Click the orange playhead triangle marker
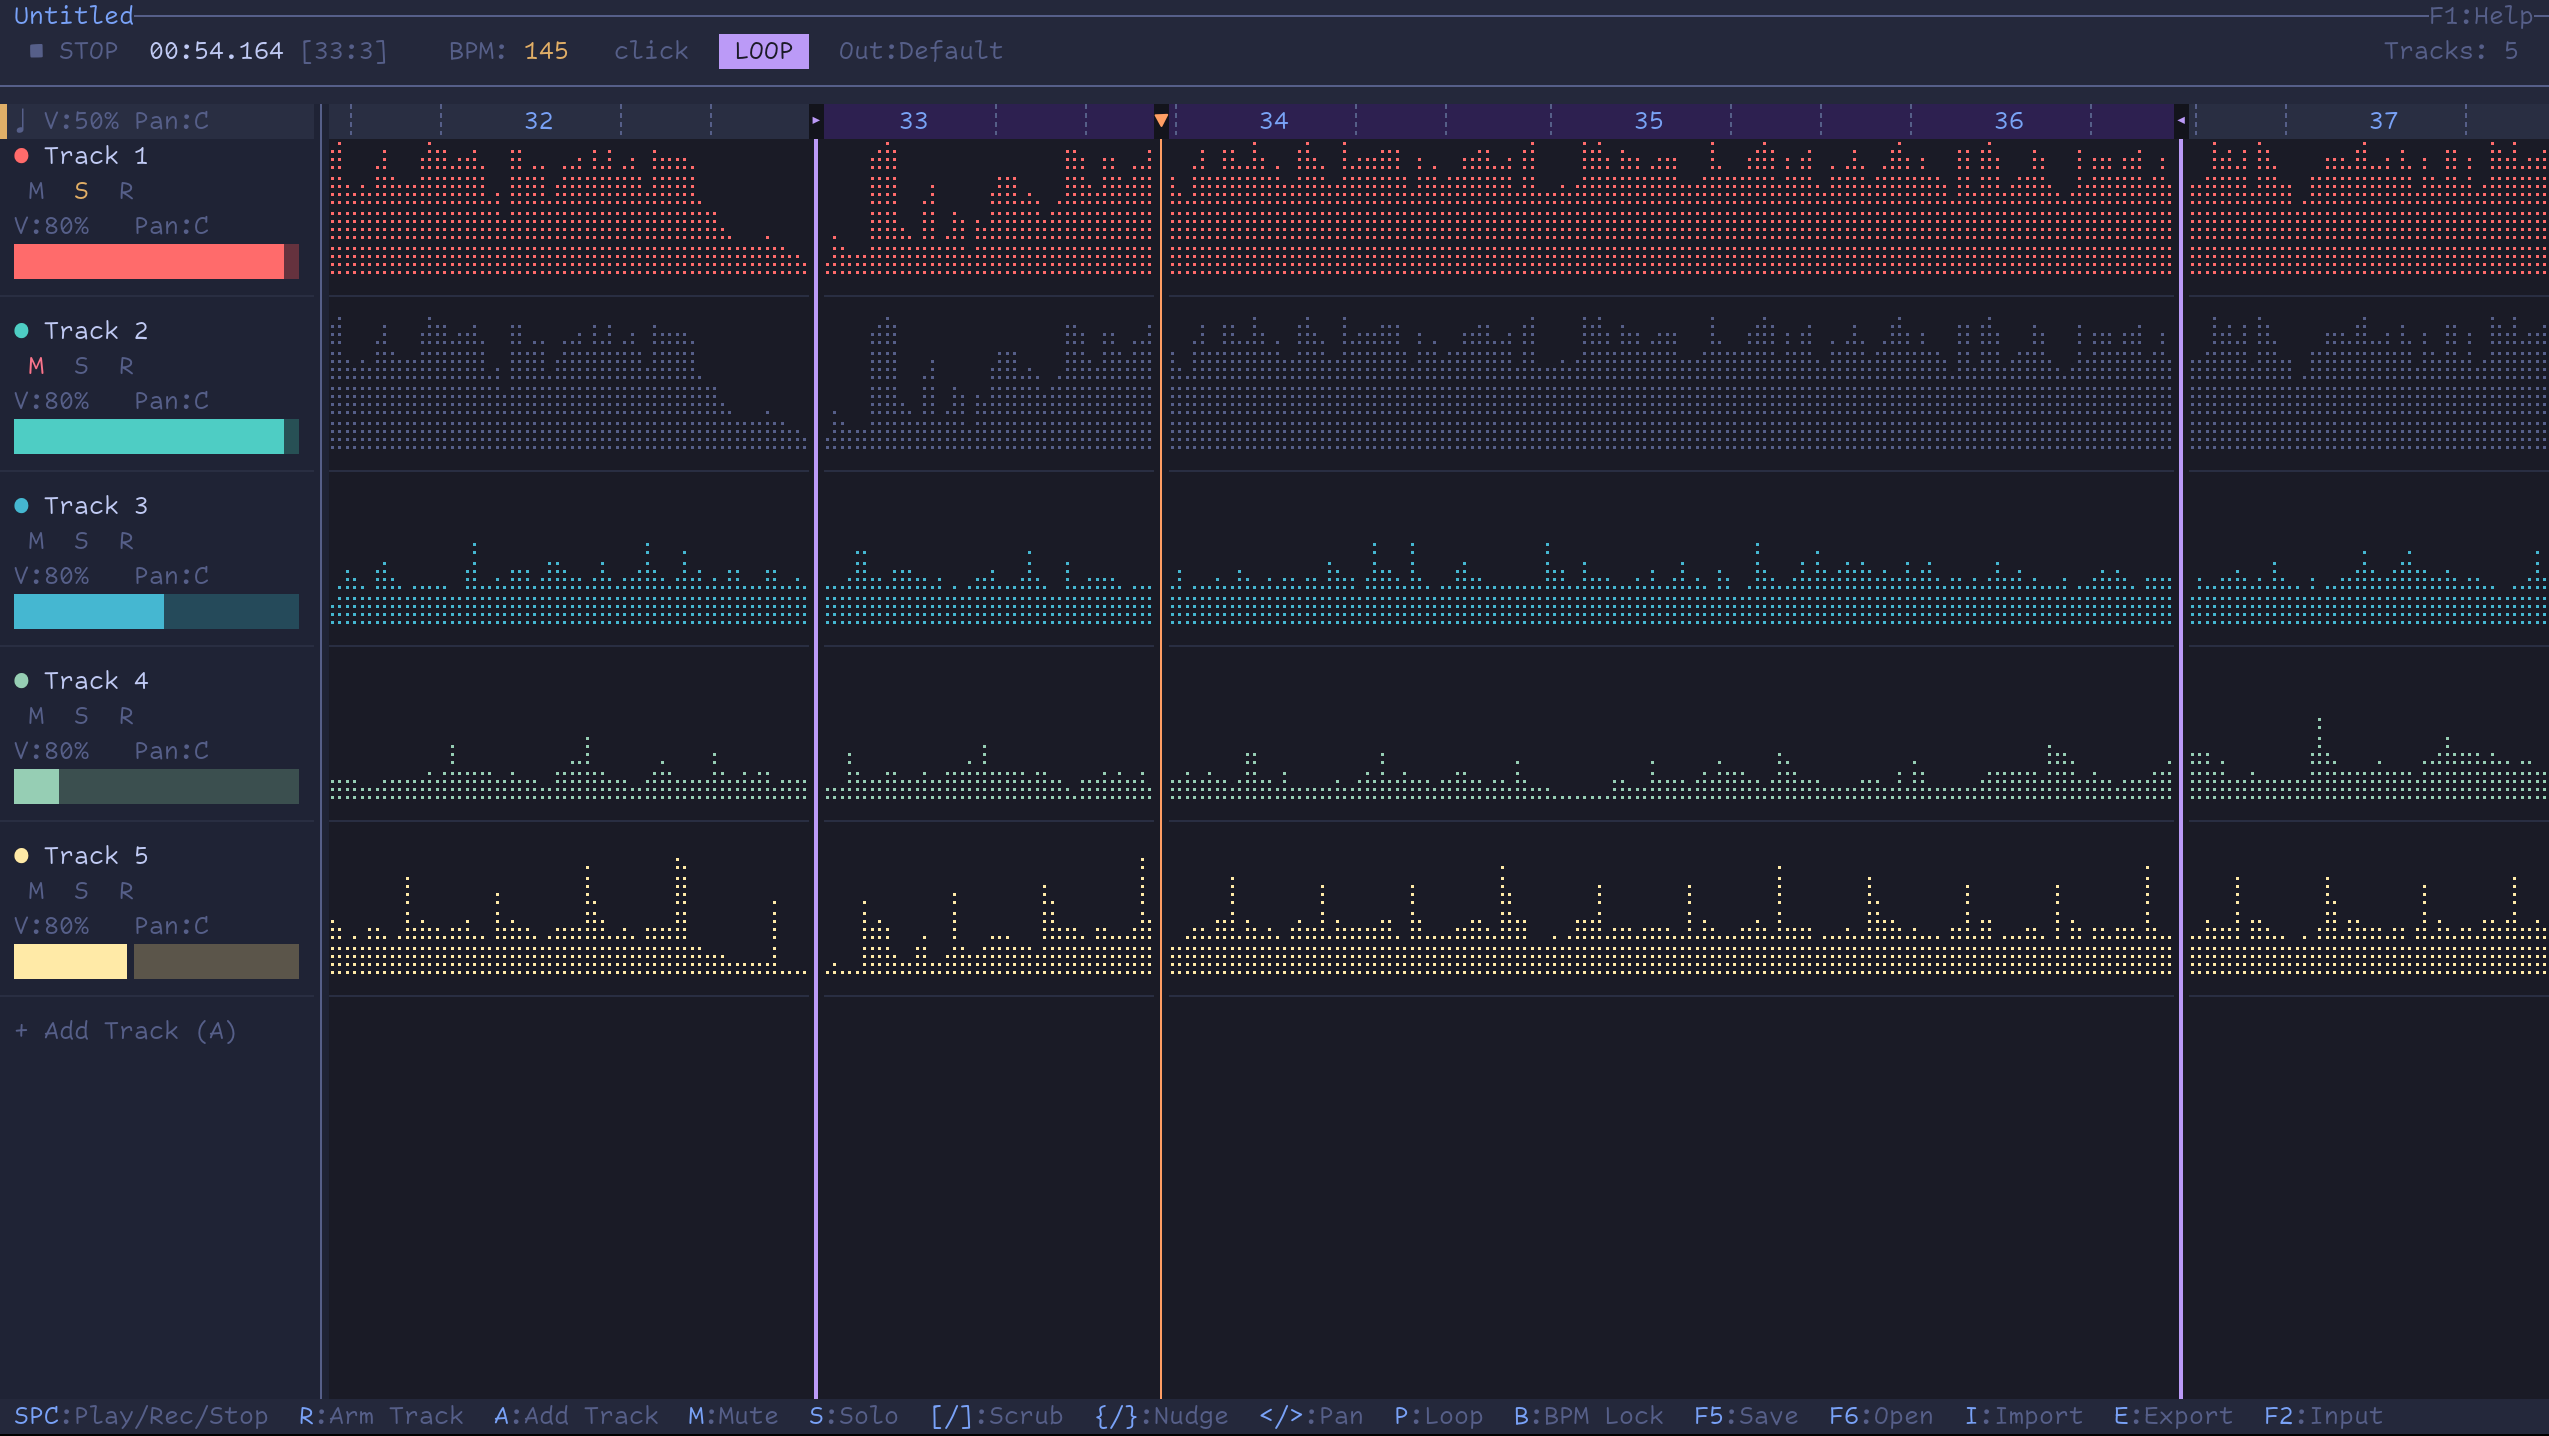 click(1161, 121)
